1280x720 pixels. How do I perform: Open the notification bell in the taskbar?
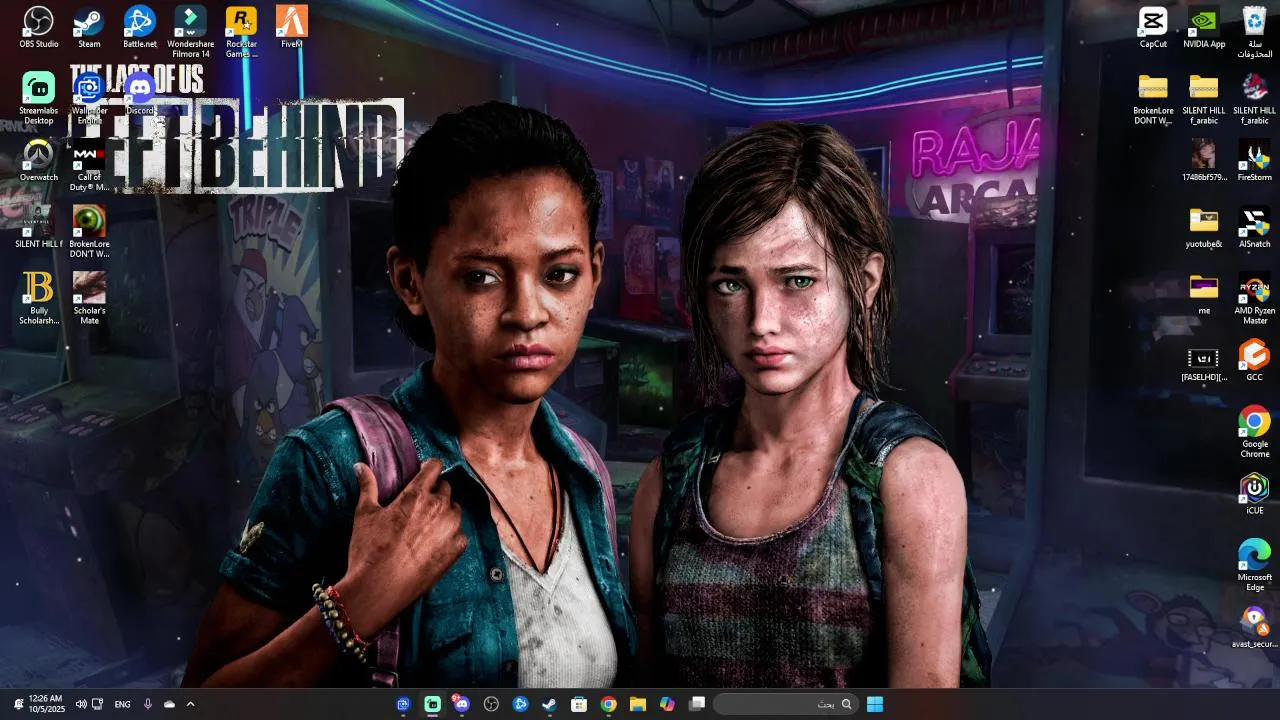[x=18, y=704]
